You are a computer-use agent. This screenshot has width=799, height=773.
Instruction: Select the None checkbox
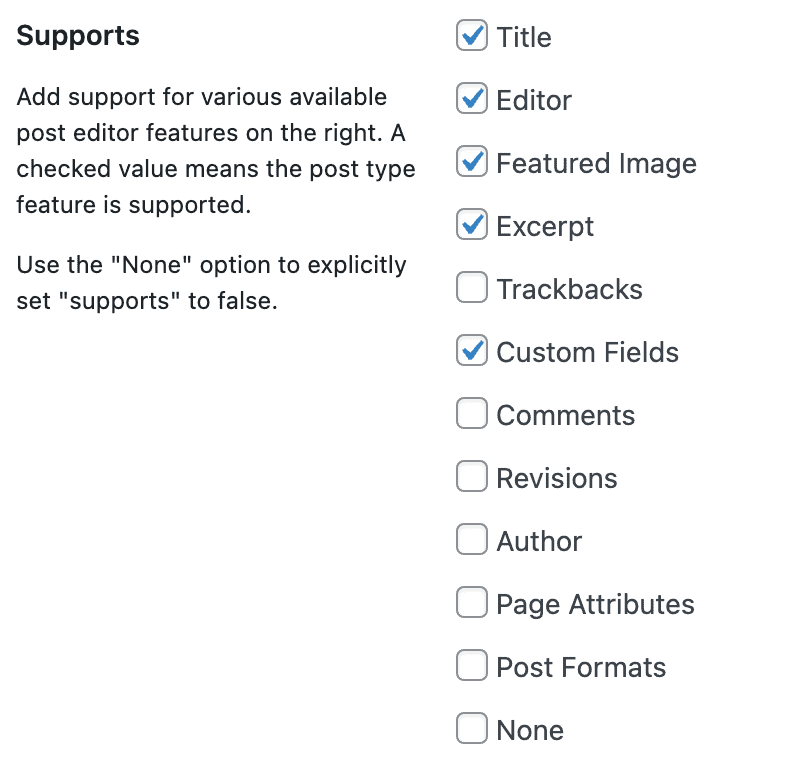tap(472, 729)
